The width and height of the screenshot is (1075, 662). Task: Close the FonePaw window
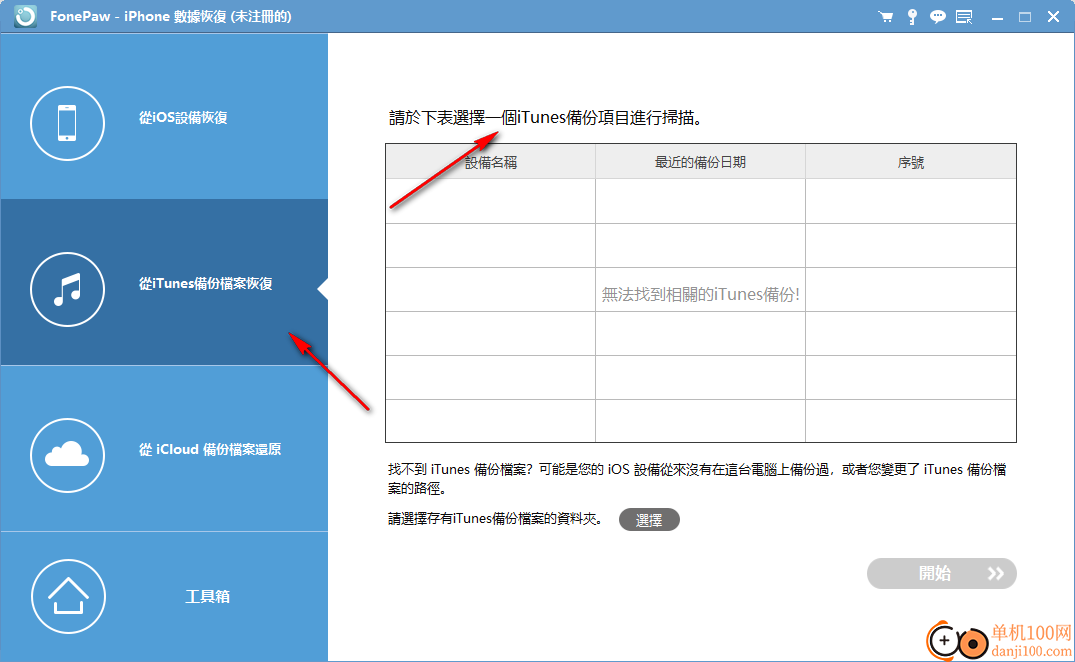click(x=1054, y=17)
